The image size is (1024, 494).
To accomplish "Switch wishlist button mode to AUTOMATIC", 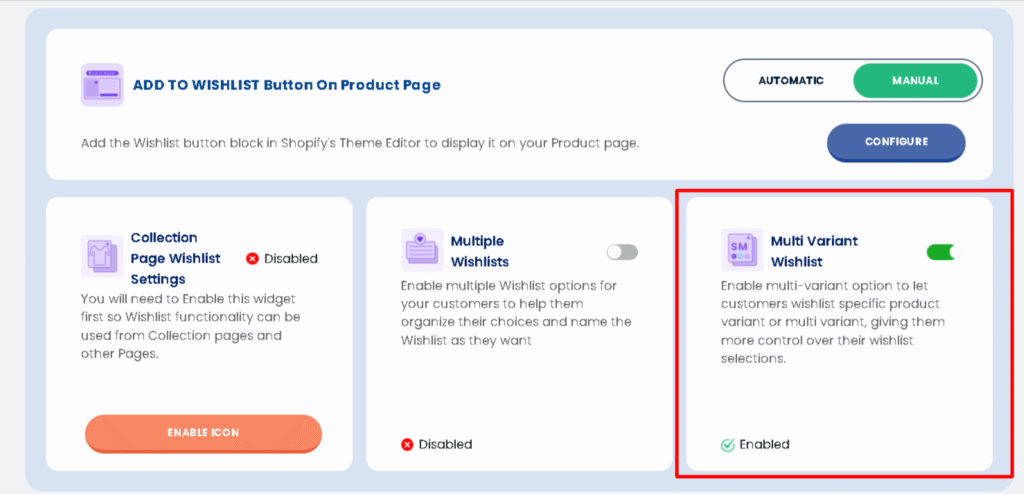I will coord(790,81).
